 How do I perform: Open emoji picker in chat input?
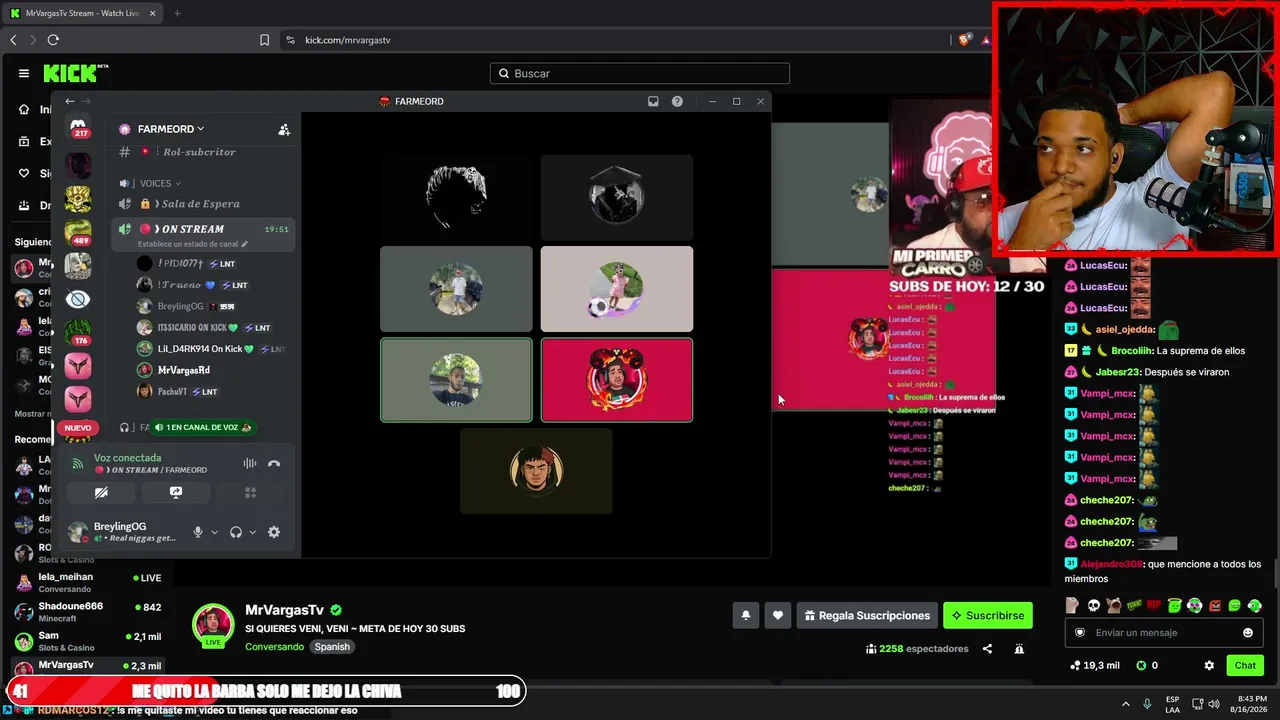(x=1247, y=633)
